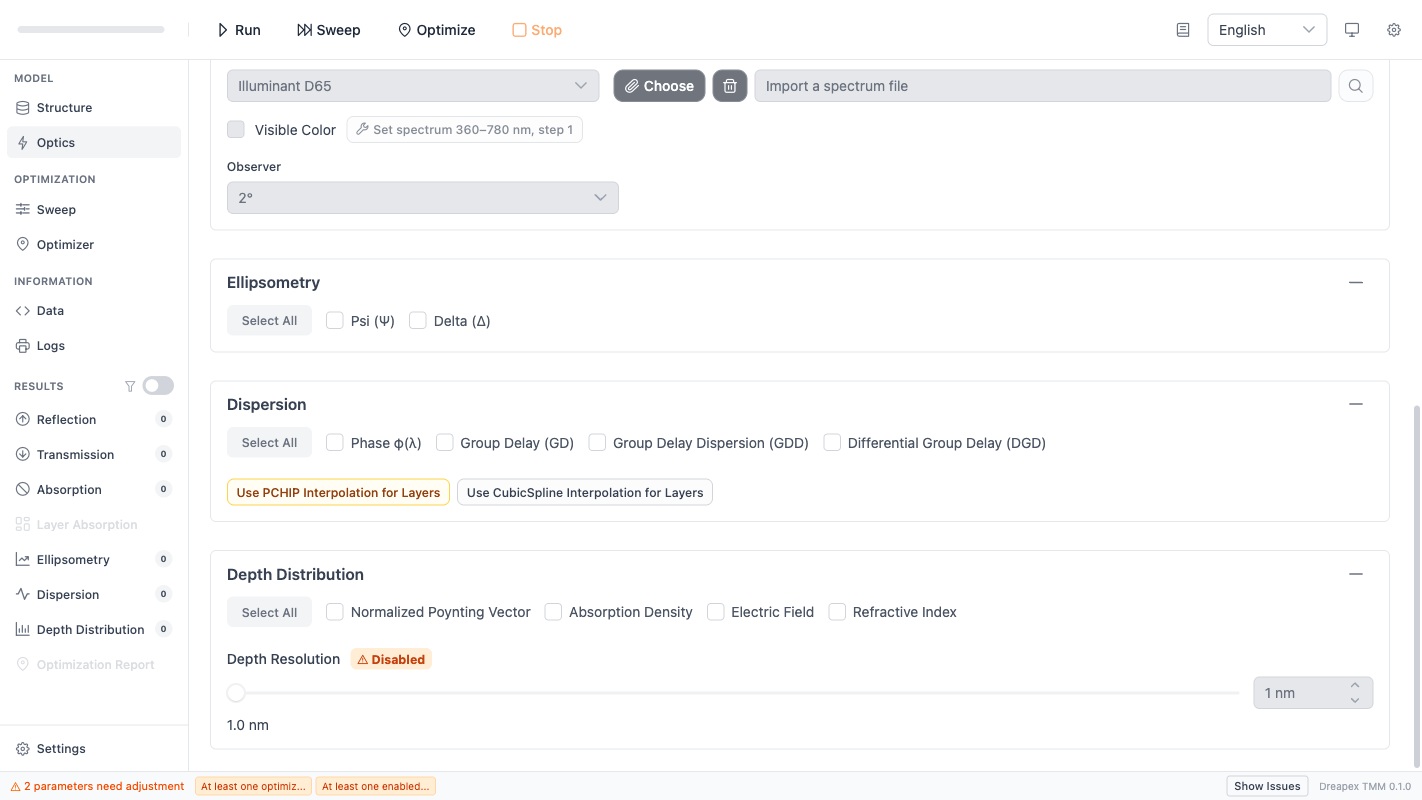Open the Observer 2° dropdown

(x=422, y=198)
